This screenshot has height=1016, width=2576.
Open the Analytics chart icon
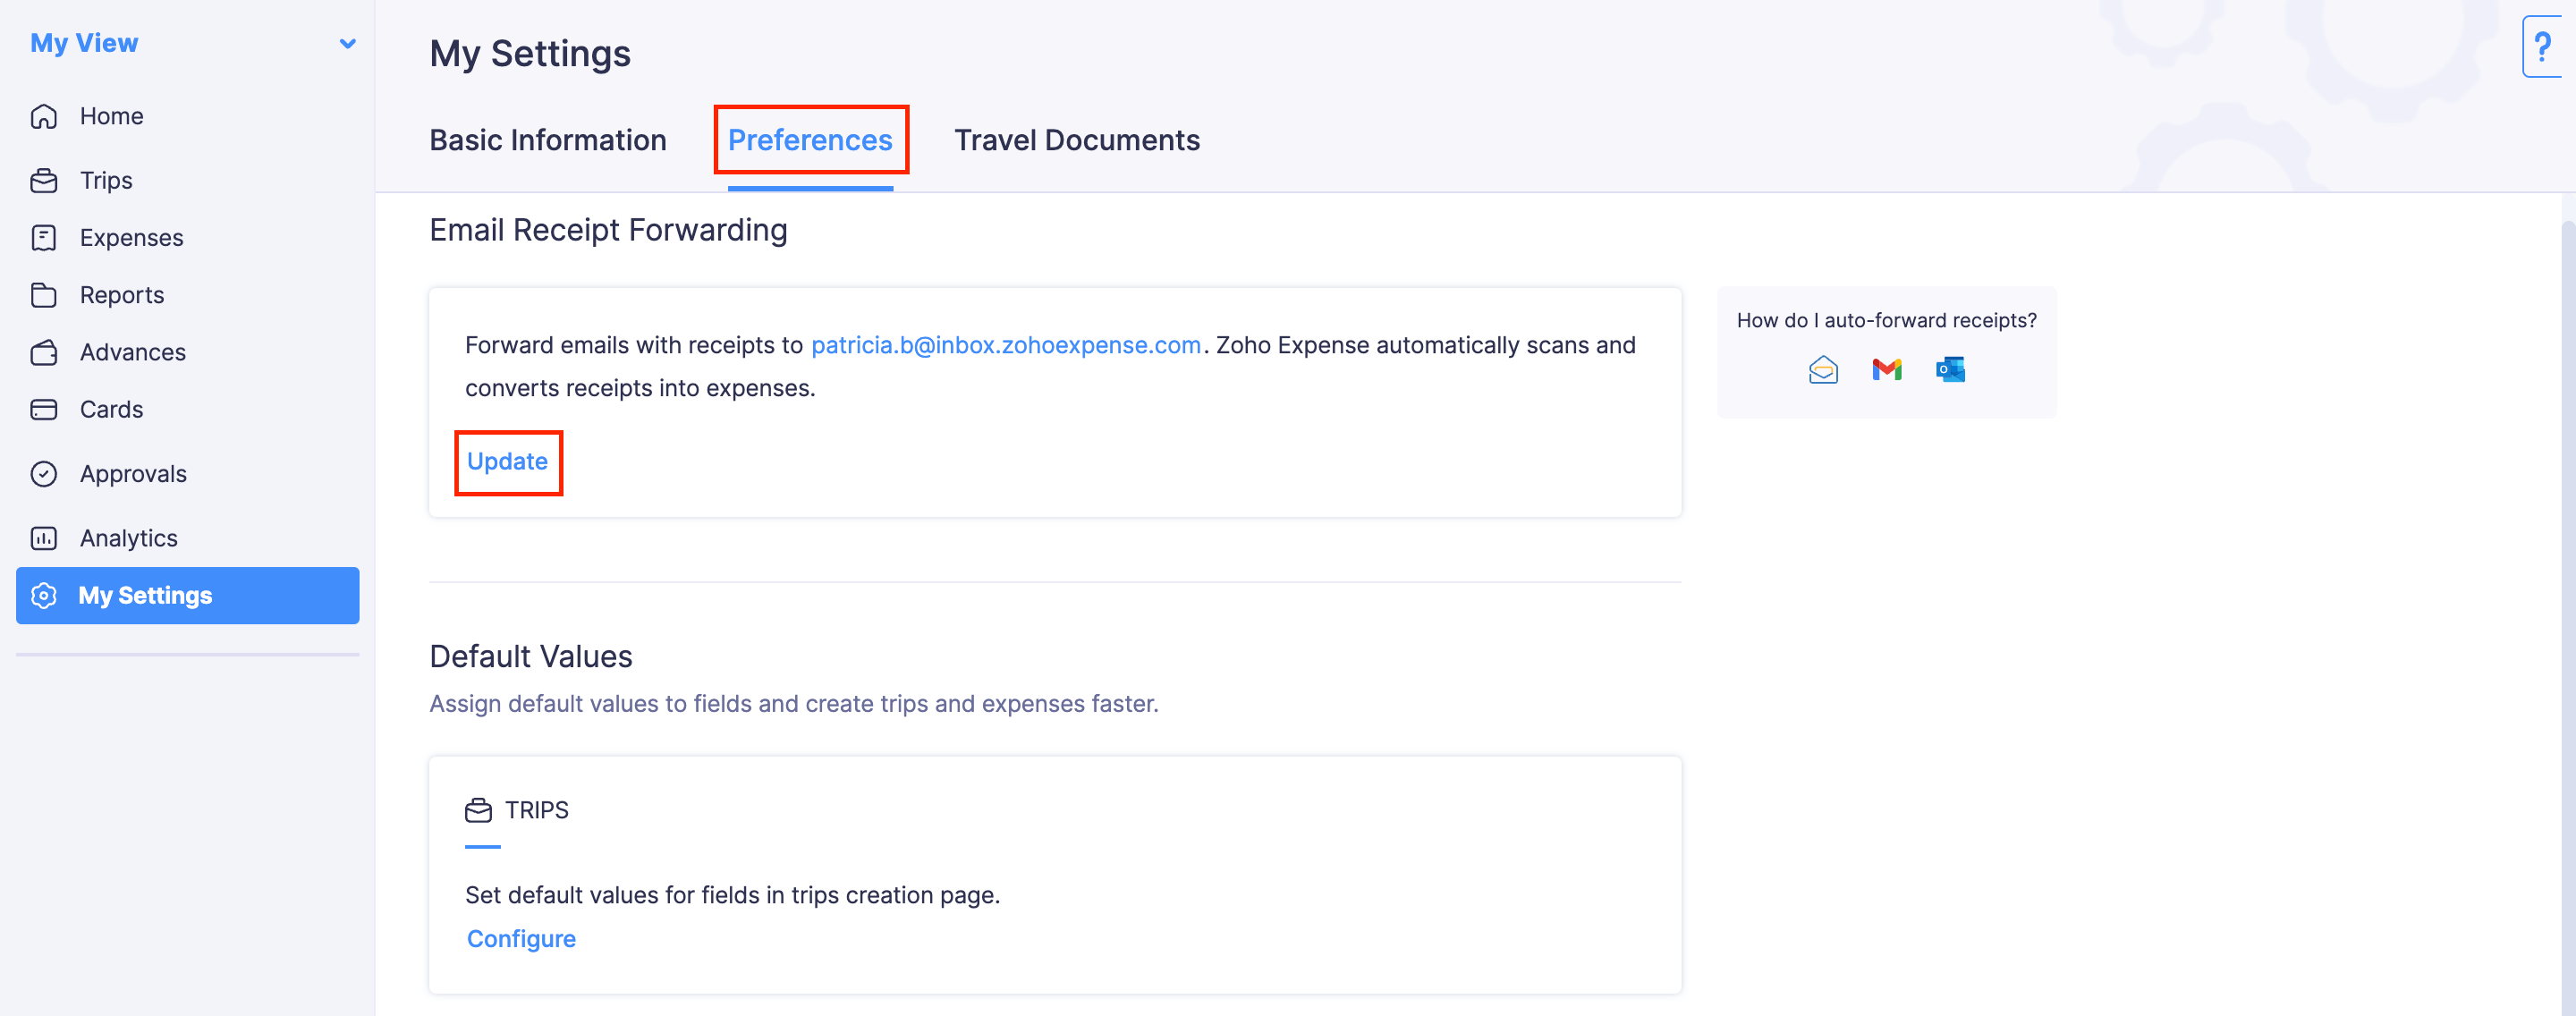point(45,537)
